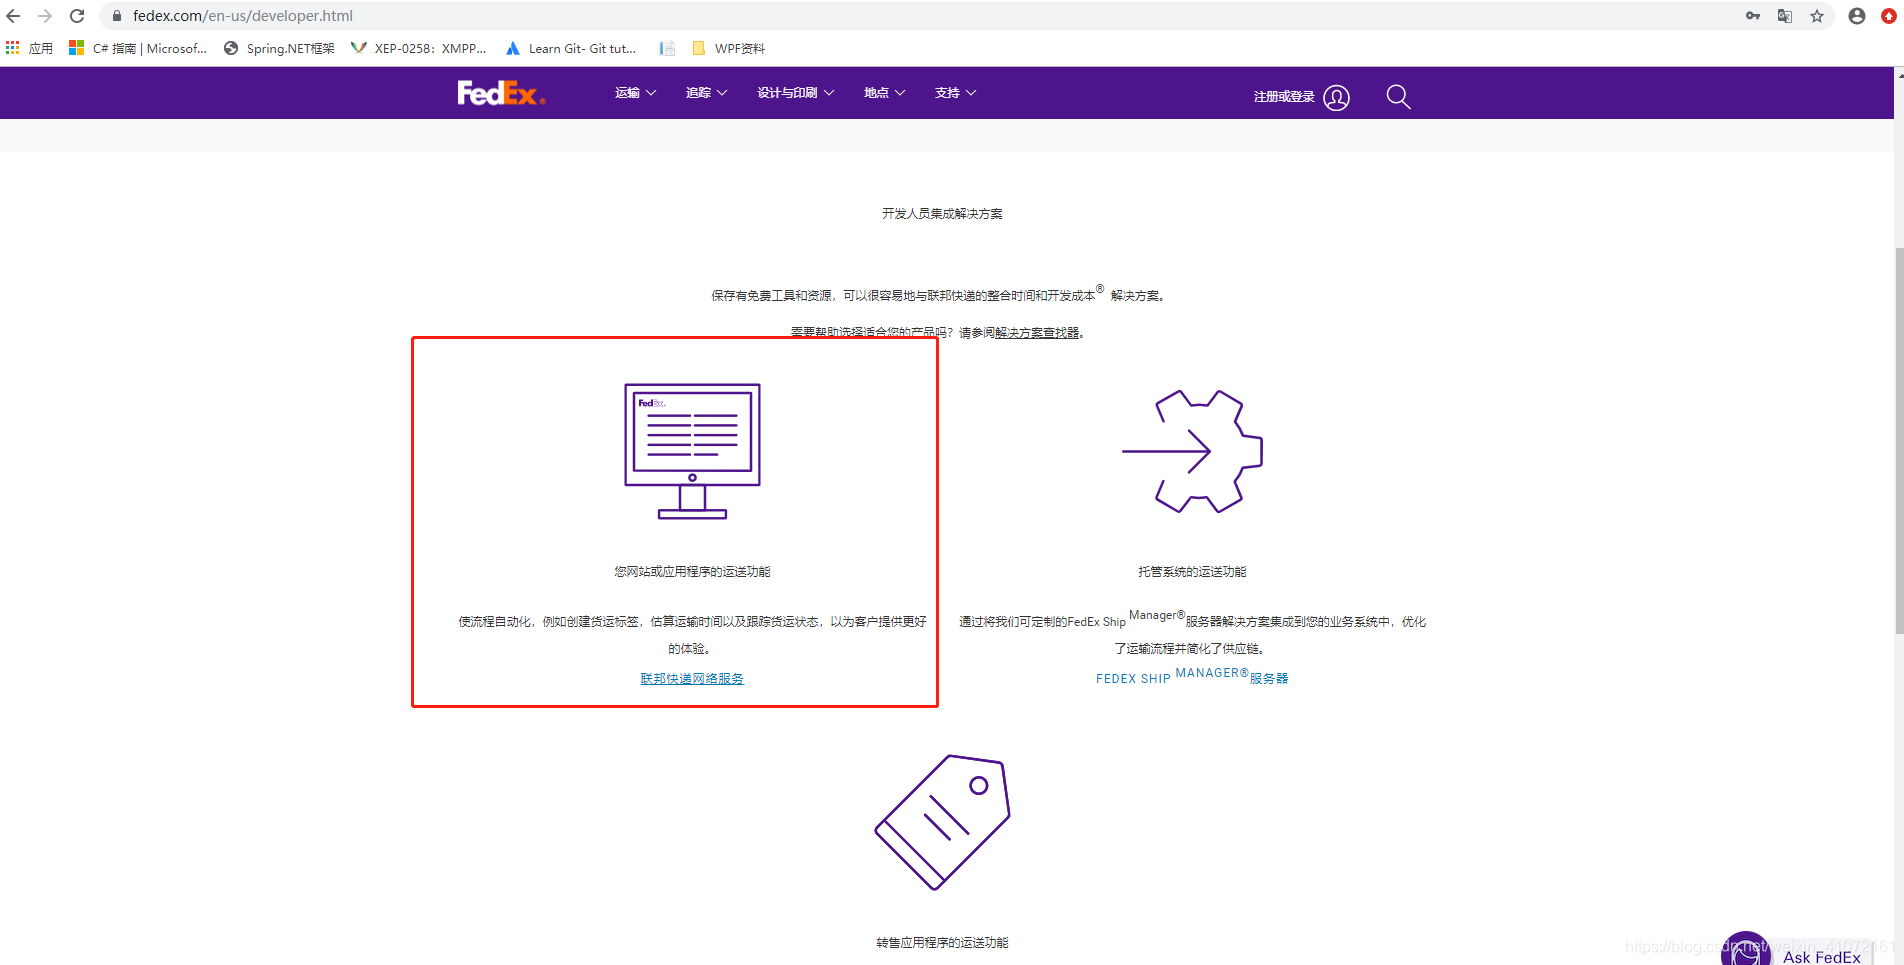Expand the 地点 navigation menu

884,93
